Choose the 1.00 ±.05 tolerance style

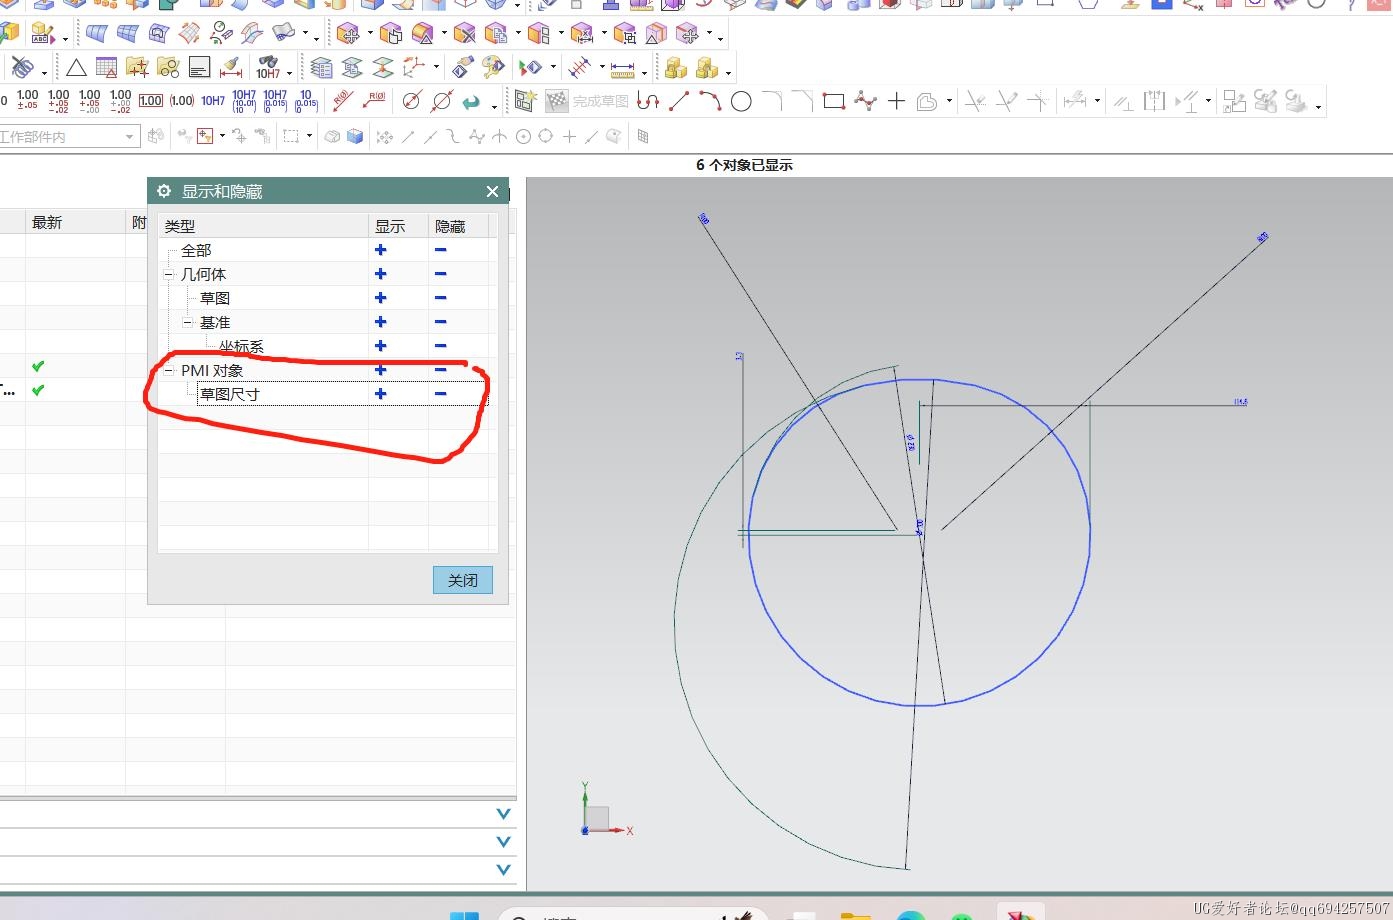click(28, 100)
